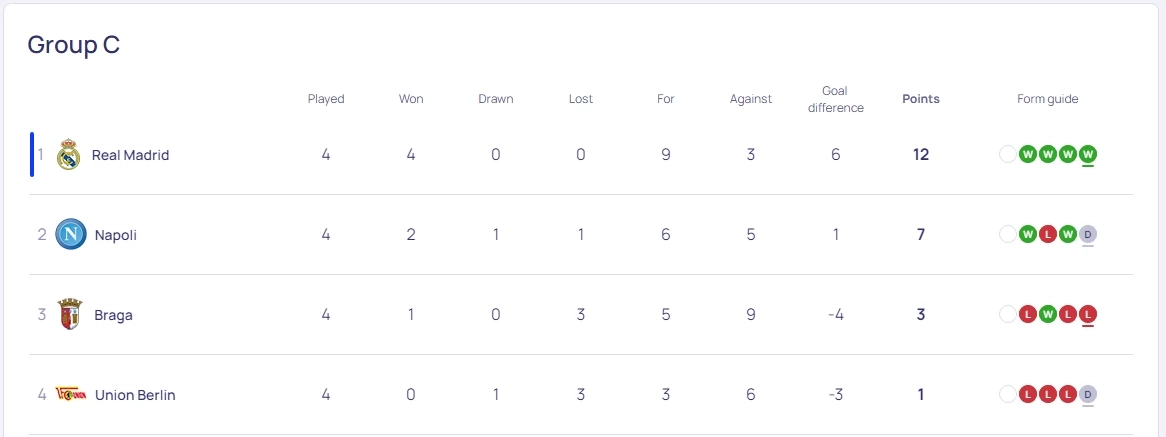This screenshot has width=1166, height=437.
Task: Click the Group C heading
Action: [74, 45]
